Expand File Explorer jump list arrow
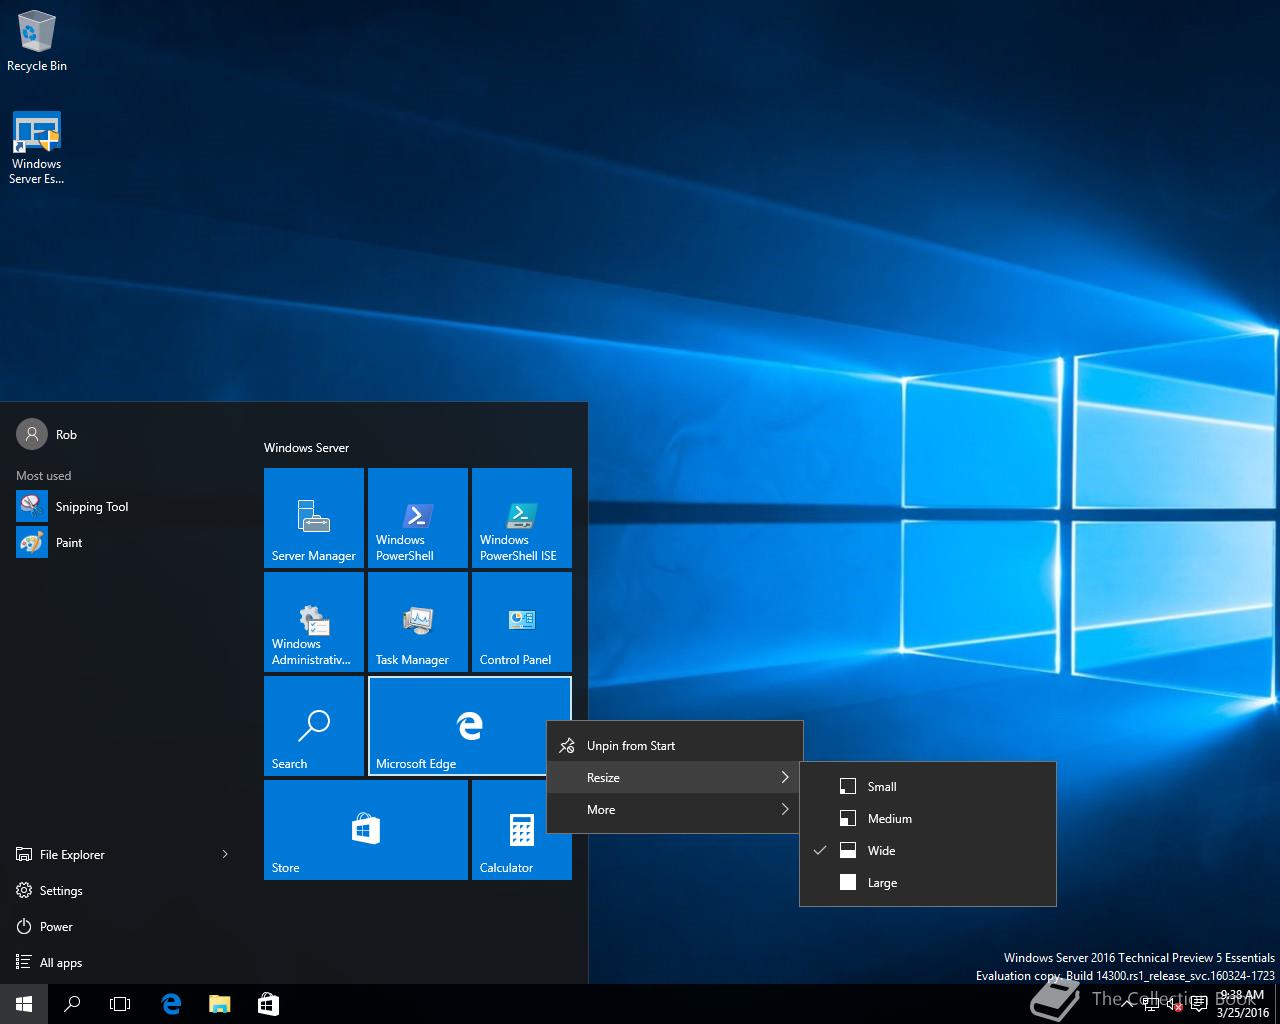The width and height of the screenshot is (1280, 1024). [225, 854]
